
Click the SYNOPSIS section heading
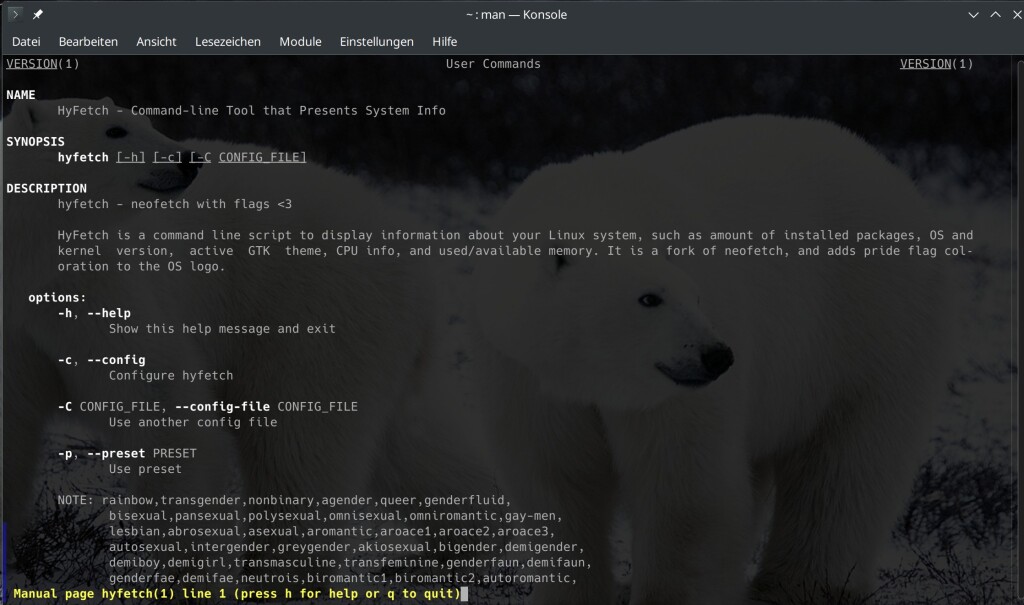pyautogui.click(x=35, y=142)
